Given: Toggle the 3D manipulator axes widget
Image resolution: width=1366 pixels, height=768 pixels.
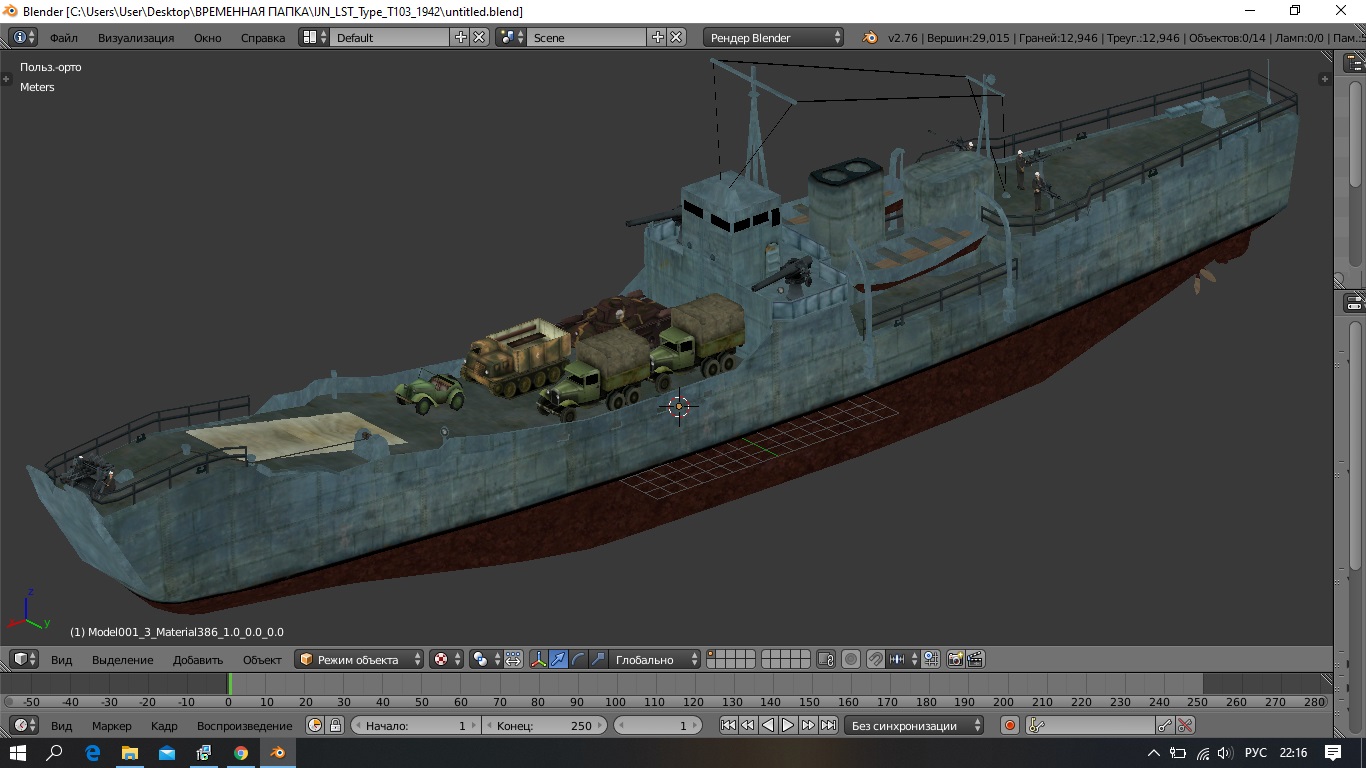Looking at the screenshot, I should coord(539,660).
